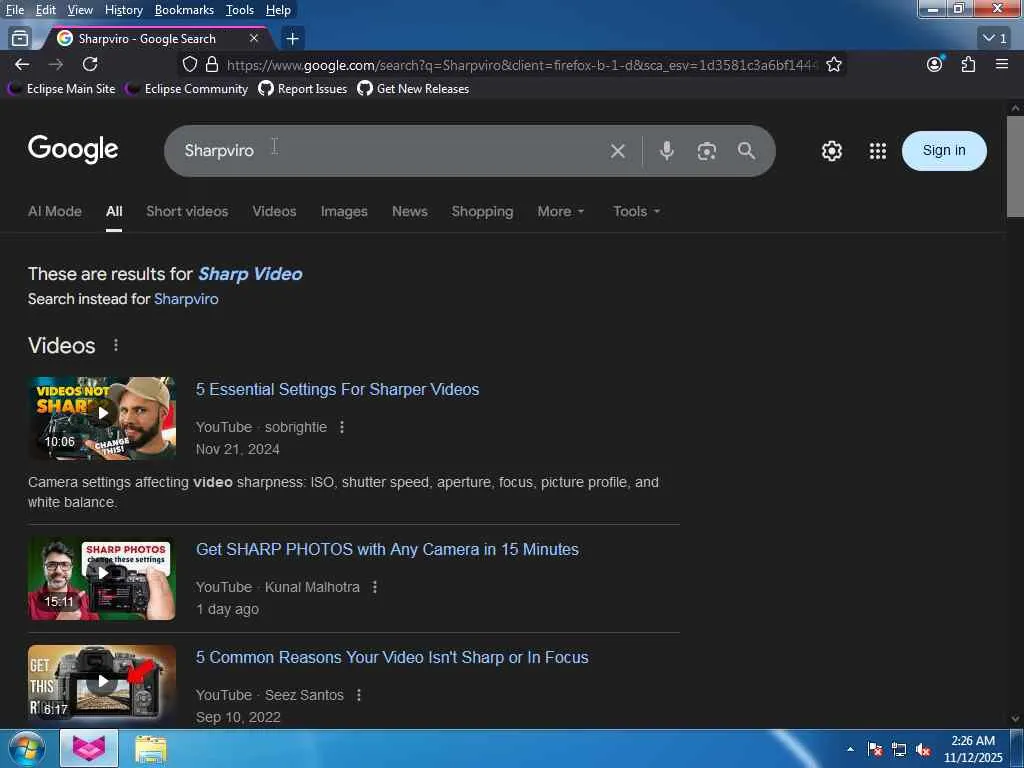Click the page vertical scrollbar thumb
Image resolution: width=1024 pixels, height=768 pixels.
point(1015,166)
